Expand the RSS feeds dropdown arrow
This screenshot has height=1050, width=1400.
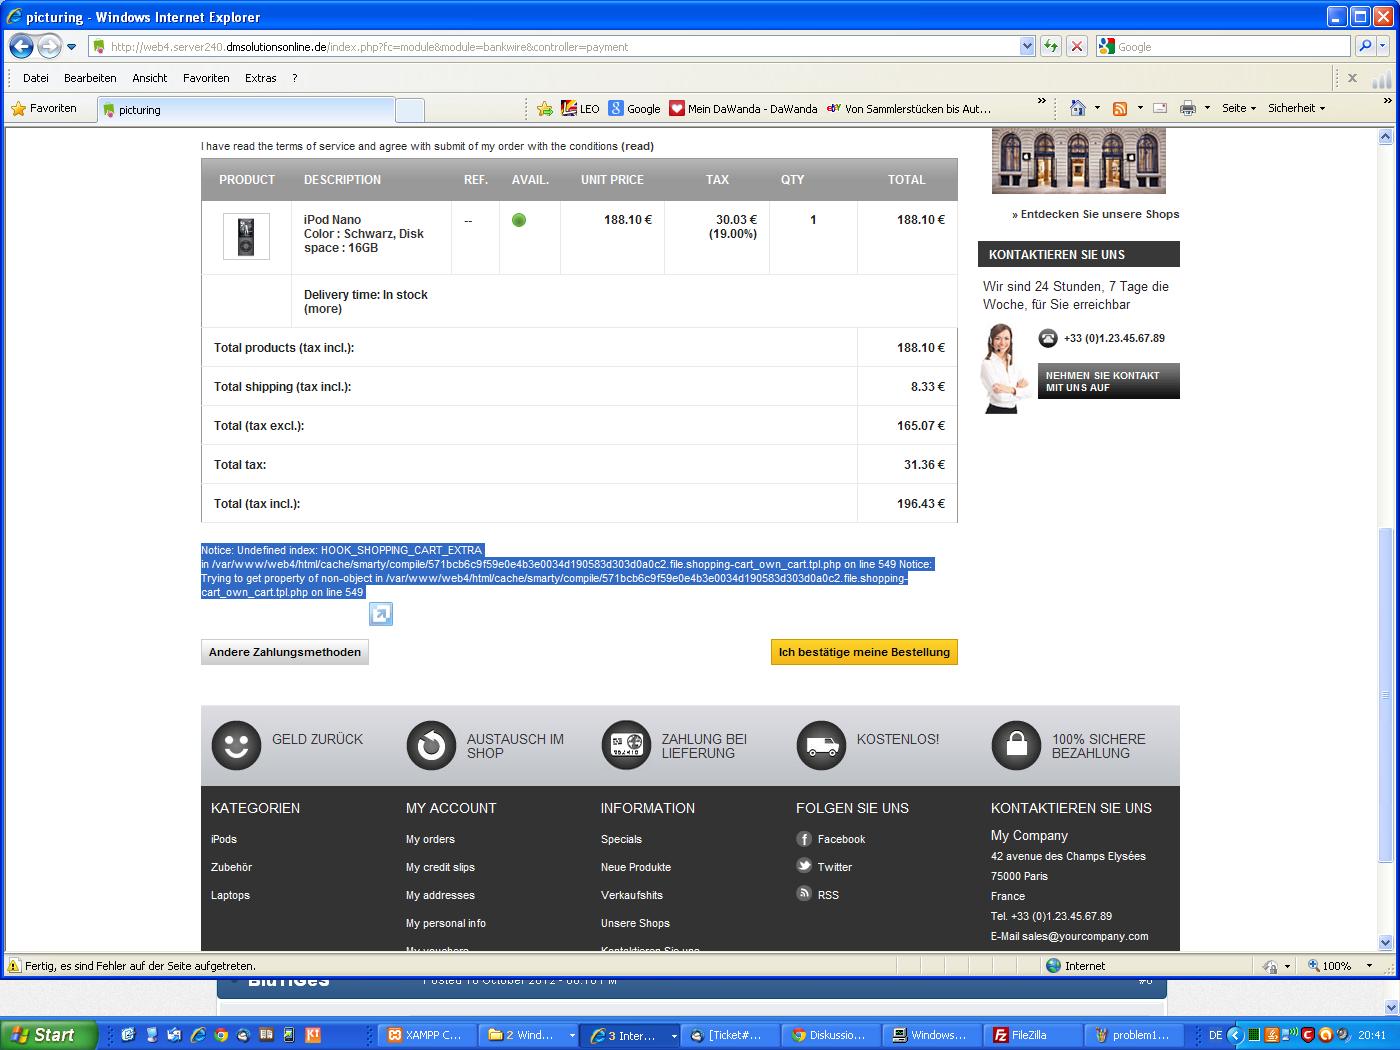pos(1140,108)
